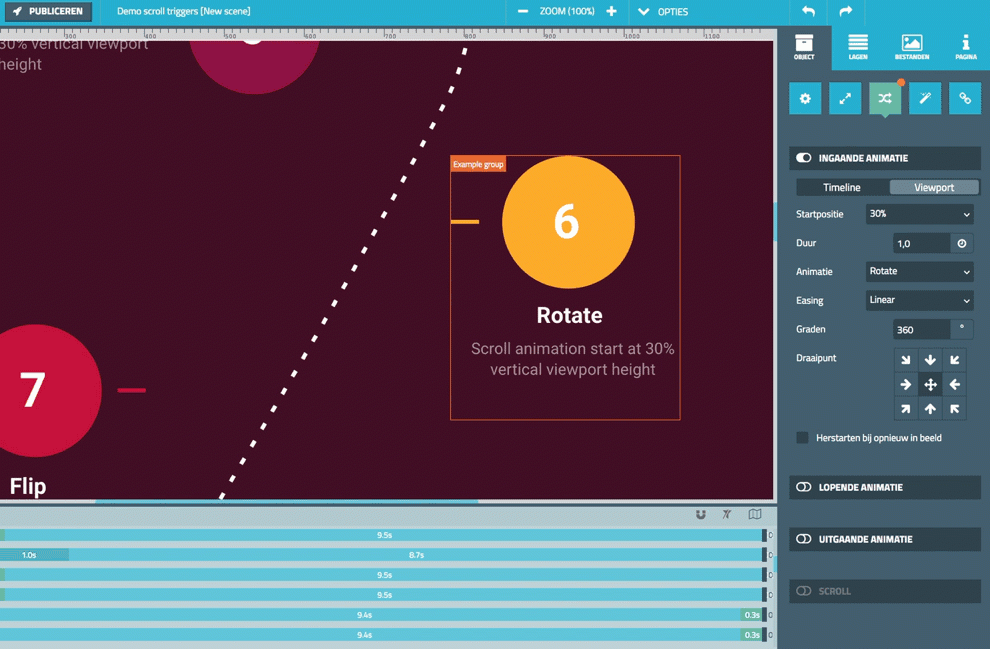Click the undo arrow icon
Viewport: 990px width, 649px height.
[x=808, y=12]
